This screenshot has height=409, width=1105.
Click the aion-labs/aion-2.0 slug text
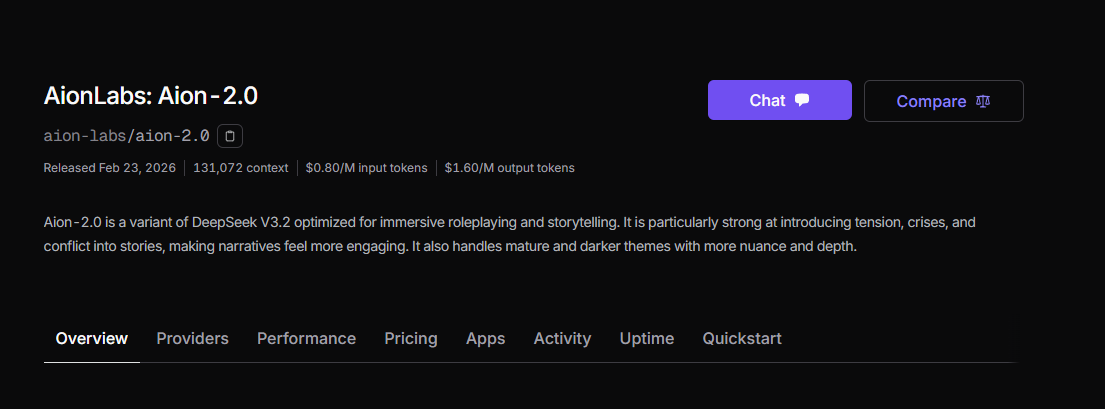click(x=126, y=136)
